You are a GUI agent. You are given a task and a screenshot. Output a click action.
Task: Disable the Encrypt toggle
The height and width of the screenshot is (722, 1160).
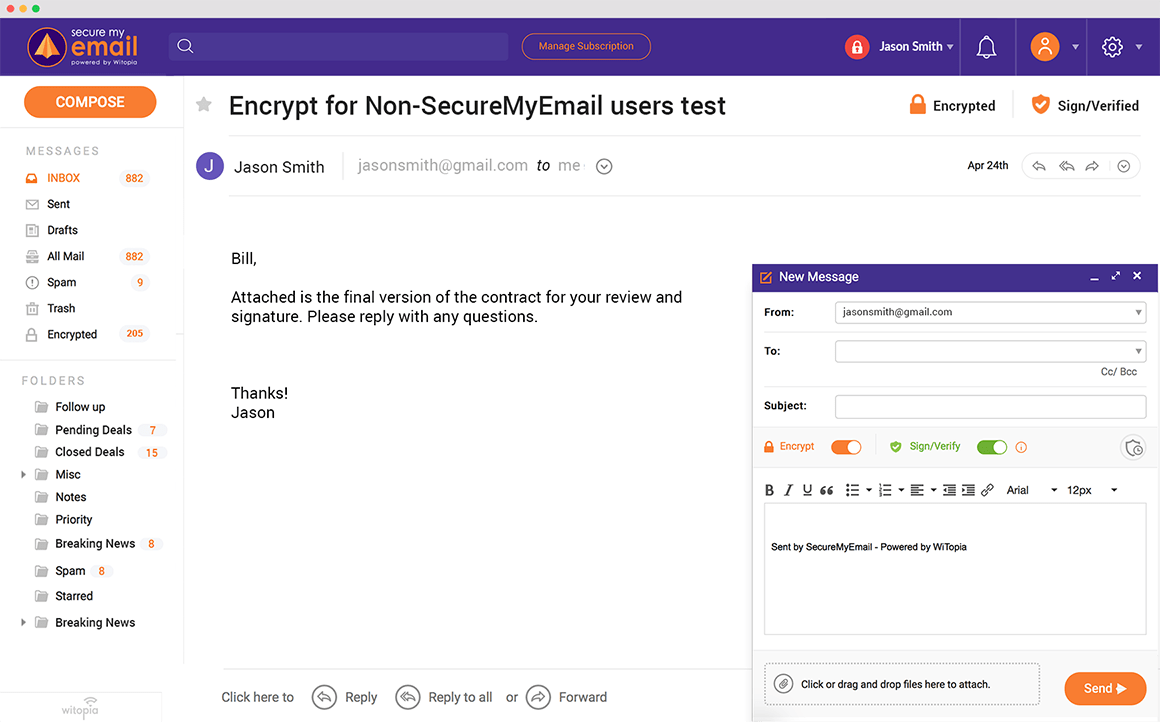coord(846,447)
